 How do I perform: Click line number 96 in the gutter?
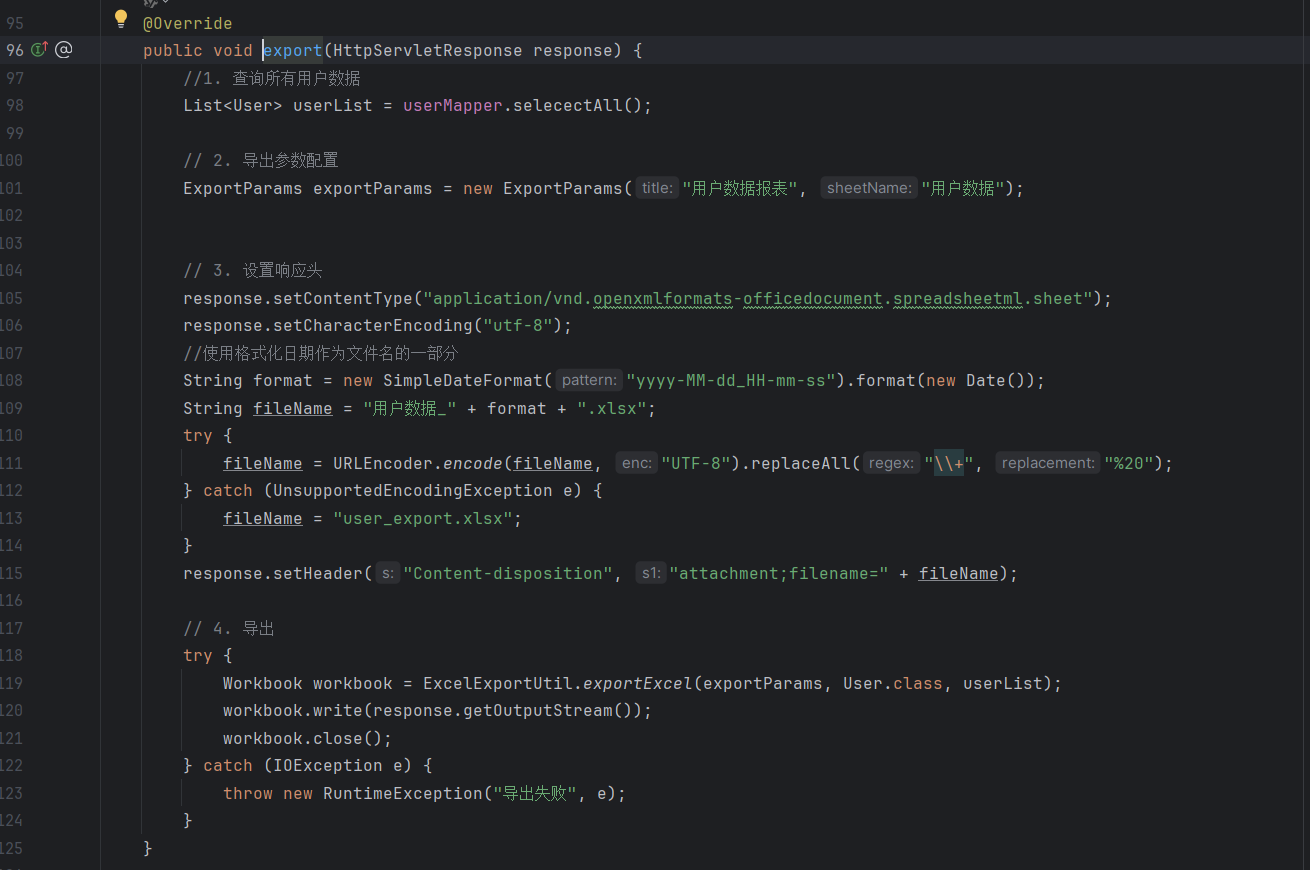pyautogui.click(x=14, y=49)
